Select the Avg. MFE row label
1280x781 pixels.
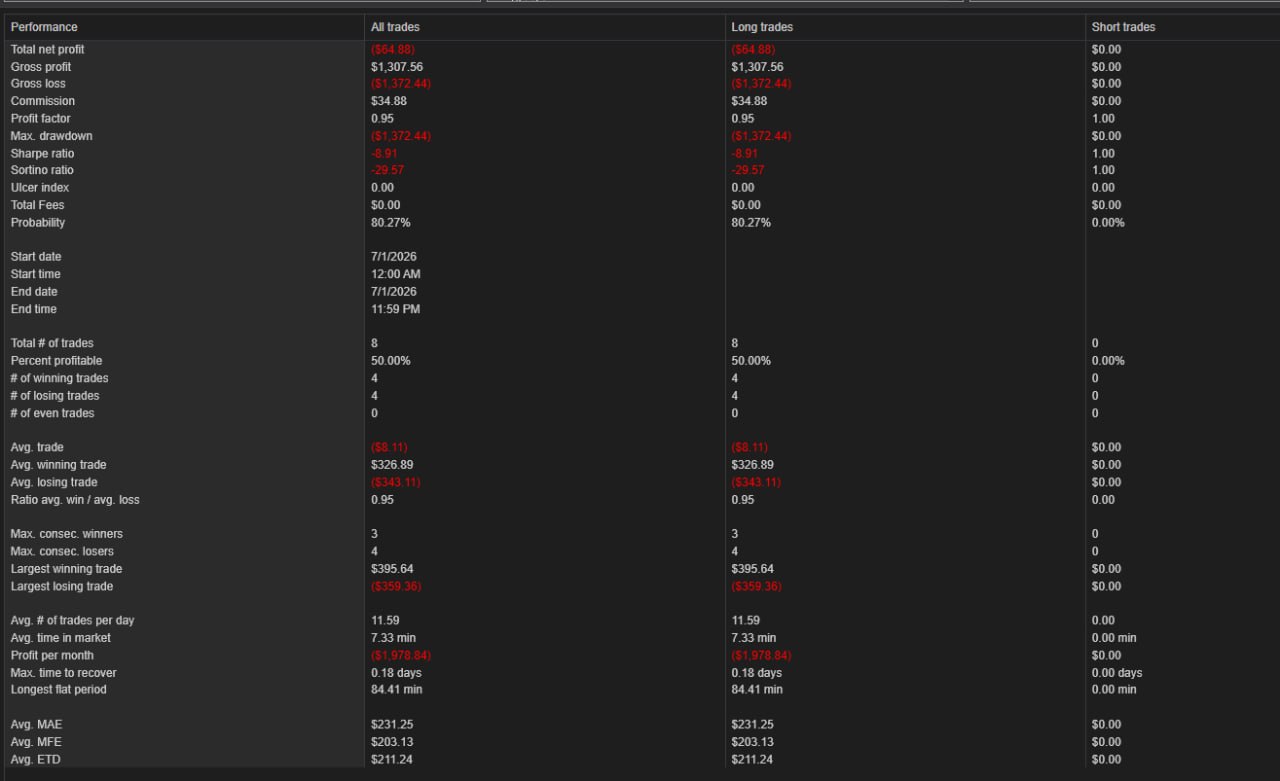[x=38, y=742]
